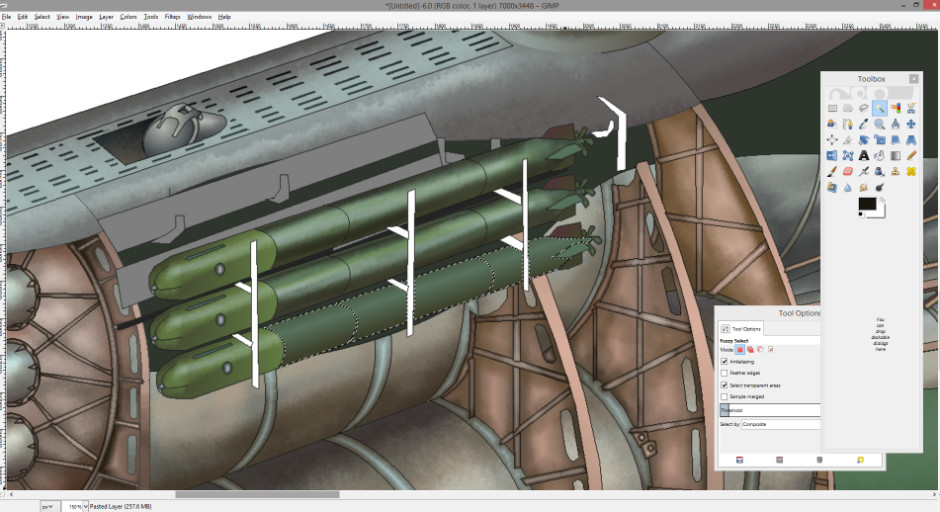Select the Blur/Sharpen droplet tool
The image size is (940, 512).
pyautogui.click(x=848, y=187)
